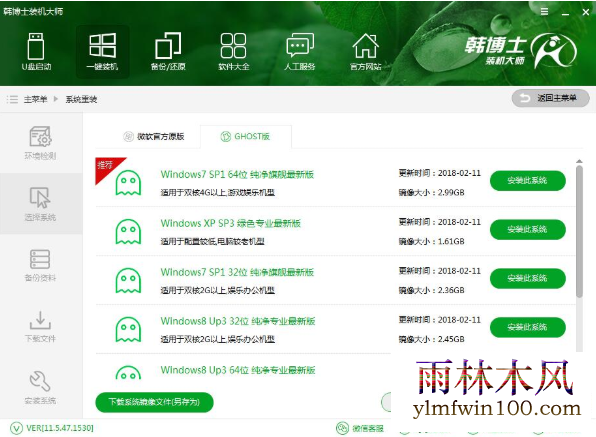Install Windows8 Up3 32位 system
The height and width of the screenshot is (437, 596).
pyautogui.click(x=528, y=327)
